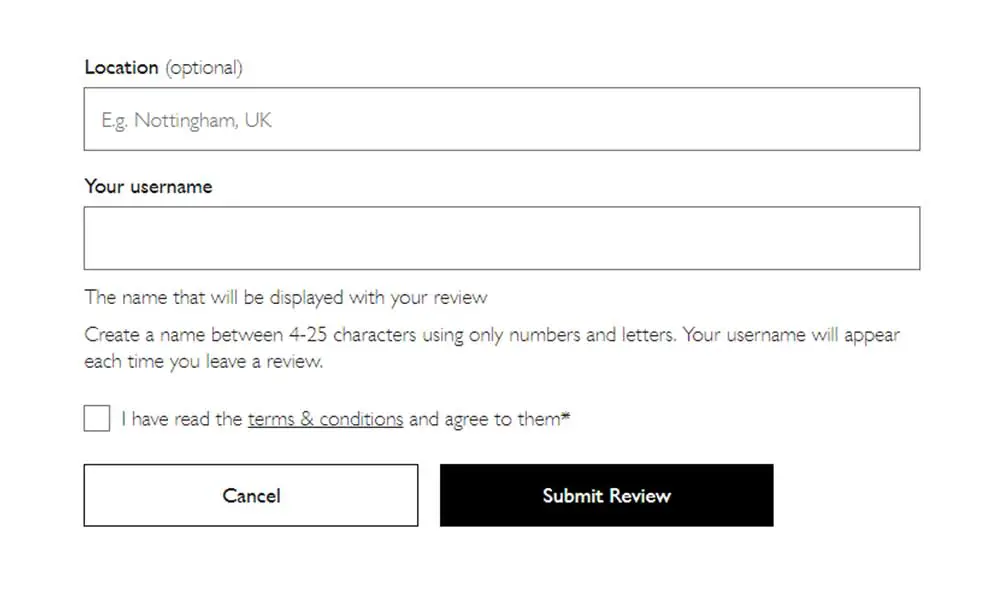Screen dimensions: 1000x600
Task: Click the 'with your review' words in hint
Action: [x=418, y=297]
